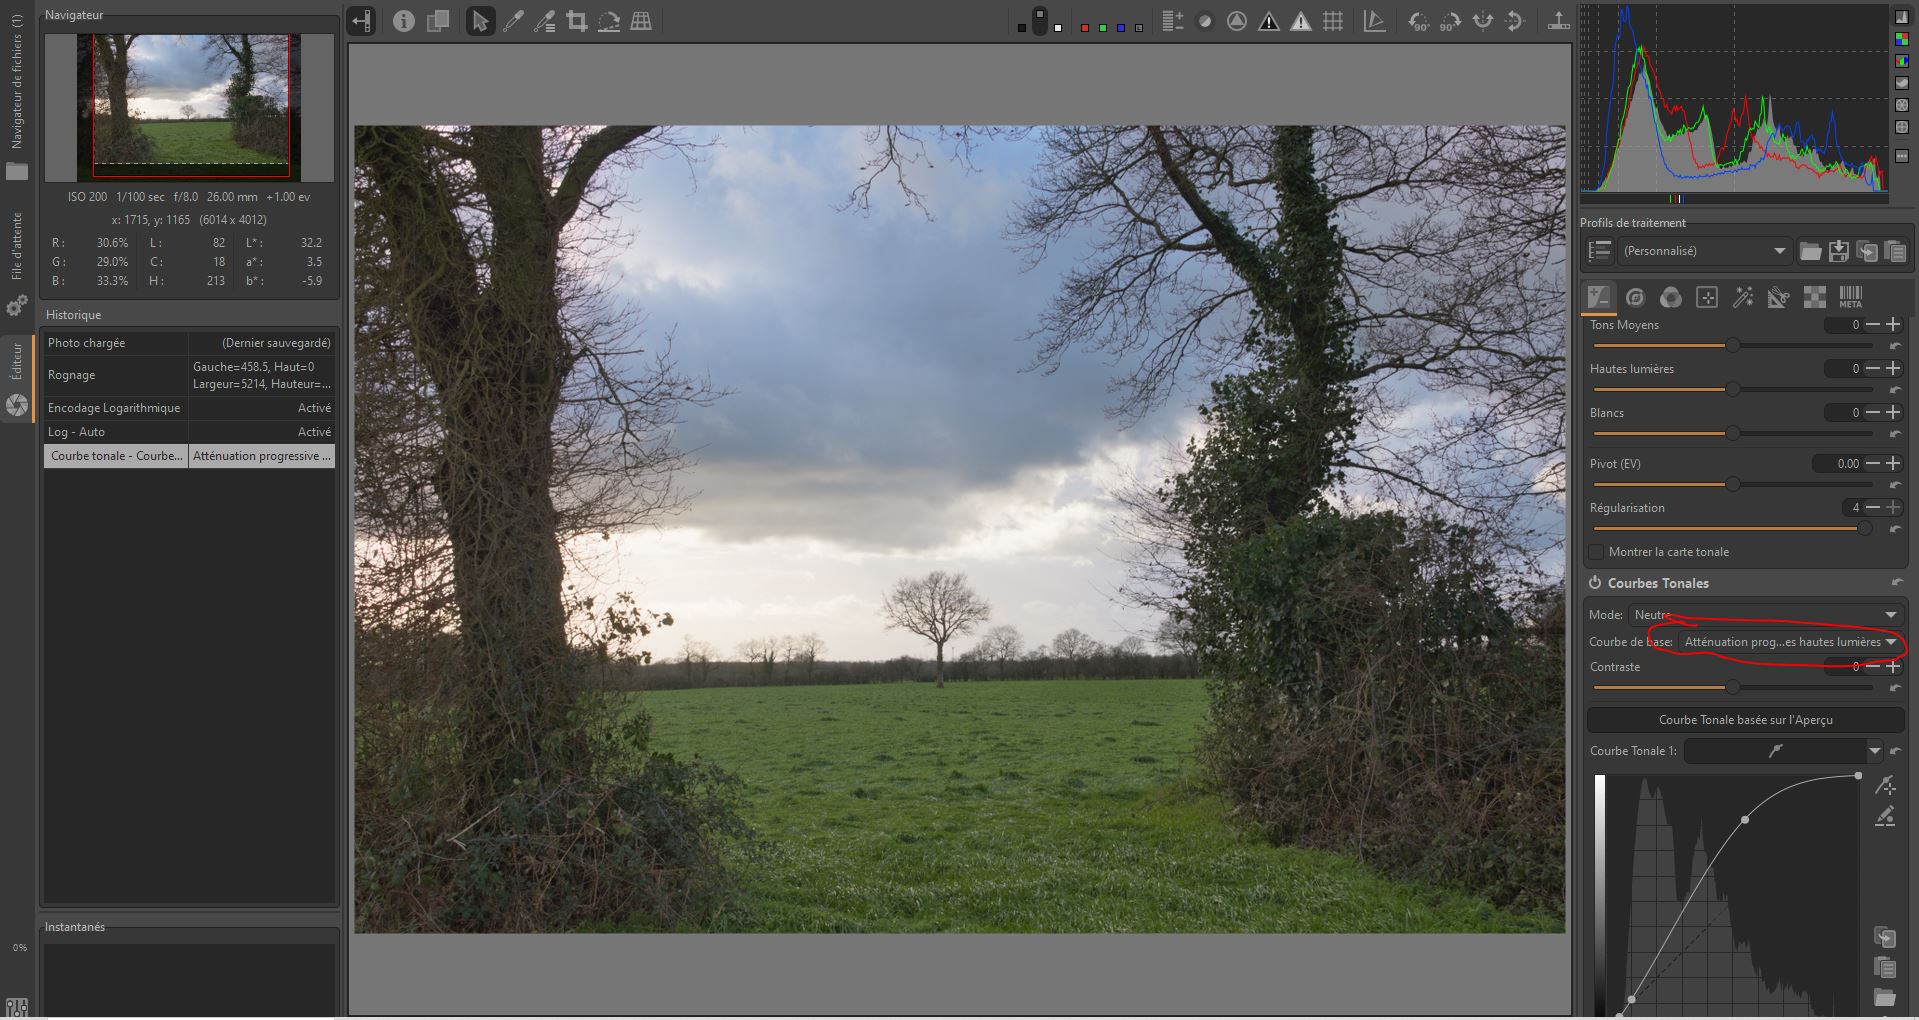Enable Montrer la carte tonale checkbox
Image resolution: width=1919 pixels, height=1020 pixels.
pos(1597,552)
